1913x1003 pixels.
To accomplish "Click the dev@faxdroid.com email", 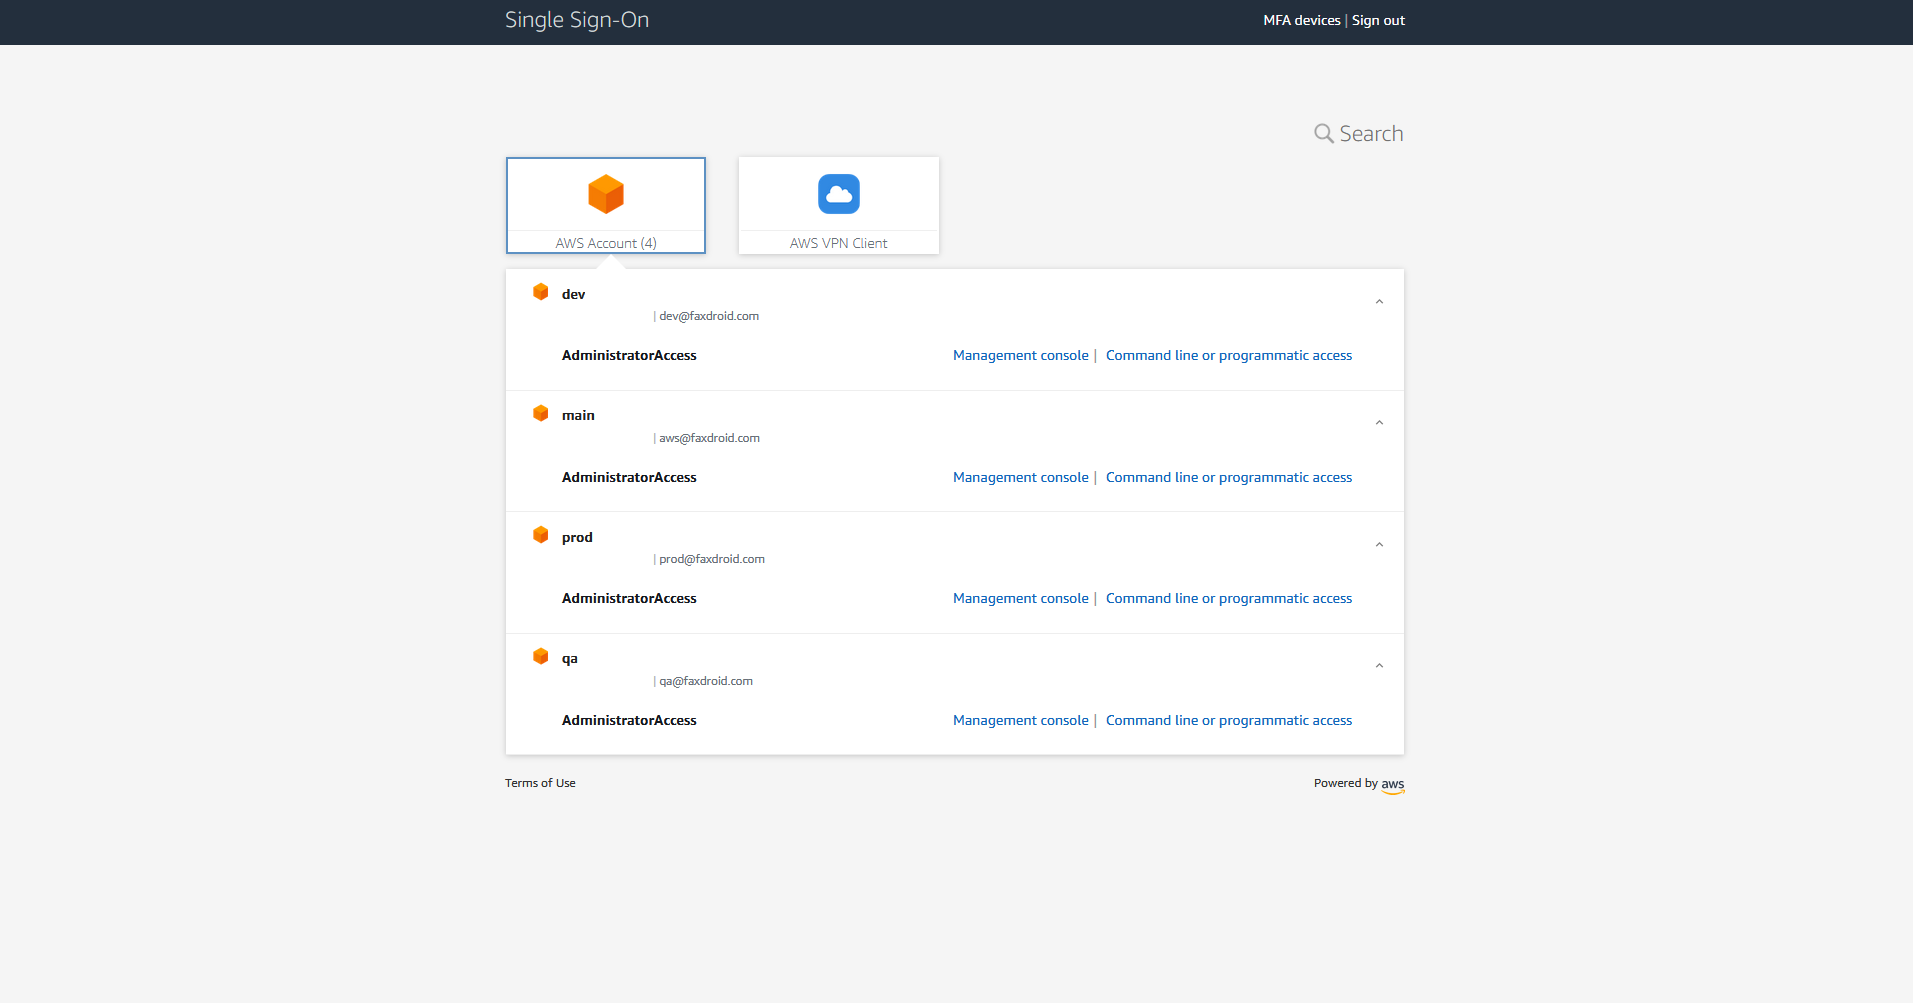I will 709,316.
